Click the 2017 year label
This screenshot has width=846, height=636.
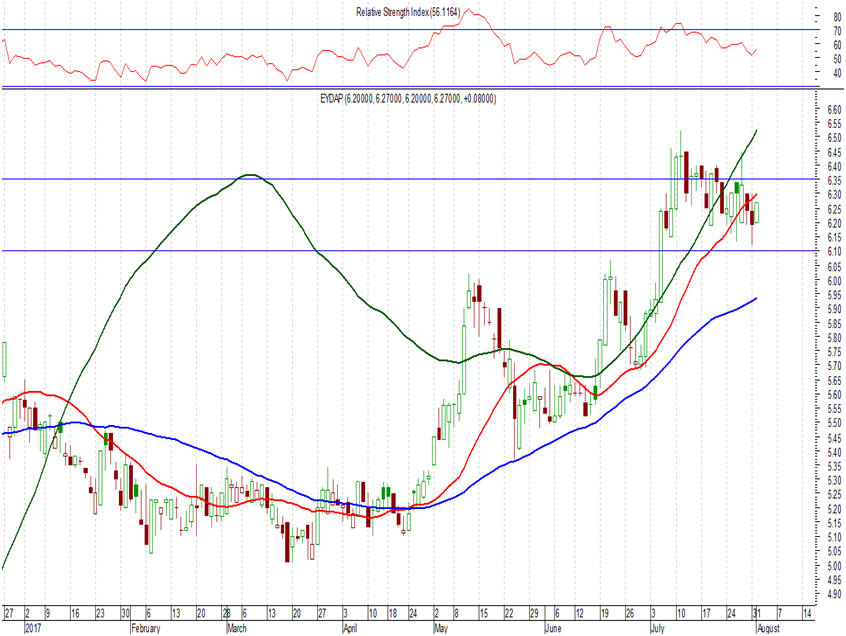pyautogui.click(x=33, y=628)
